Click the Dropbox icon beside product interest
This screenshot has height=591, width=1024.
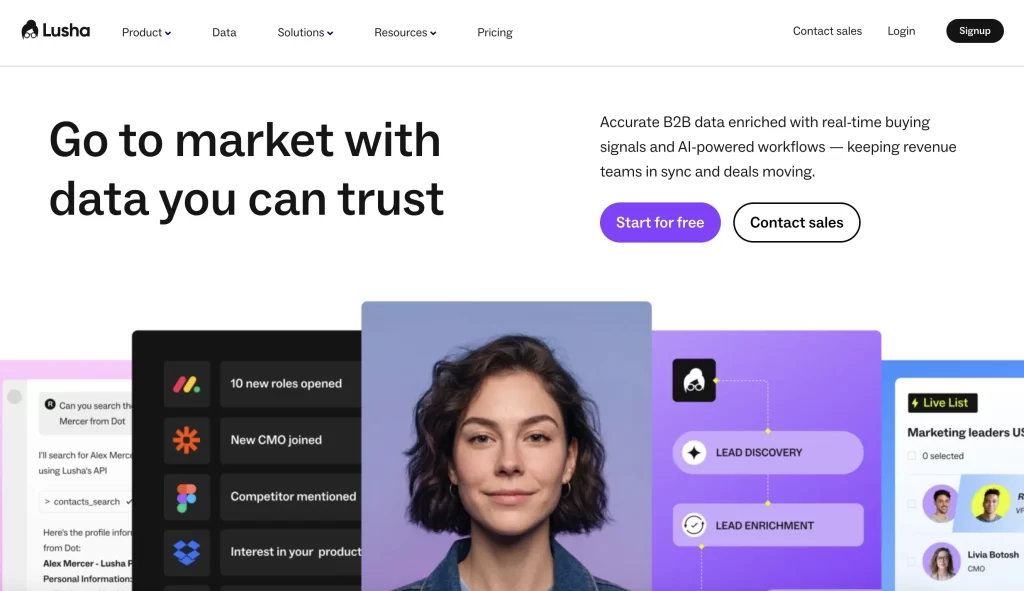pyautogui.click(x=187, y=552)
